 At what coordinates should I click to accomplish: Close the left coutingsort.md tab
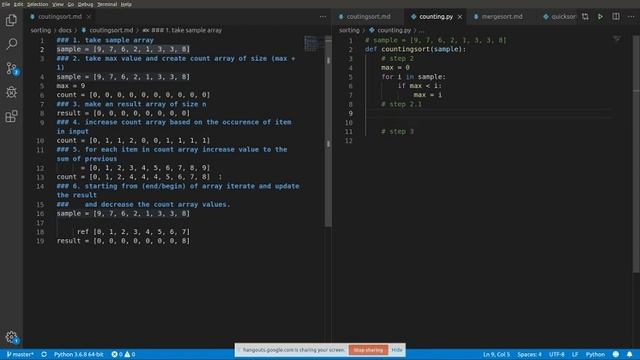pos(89,17)
